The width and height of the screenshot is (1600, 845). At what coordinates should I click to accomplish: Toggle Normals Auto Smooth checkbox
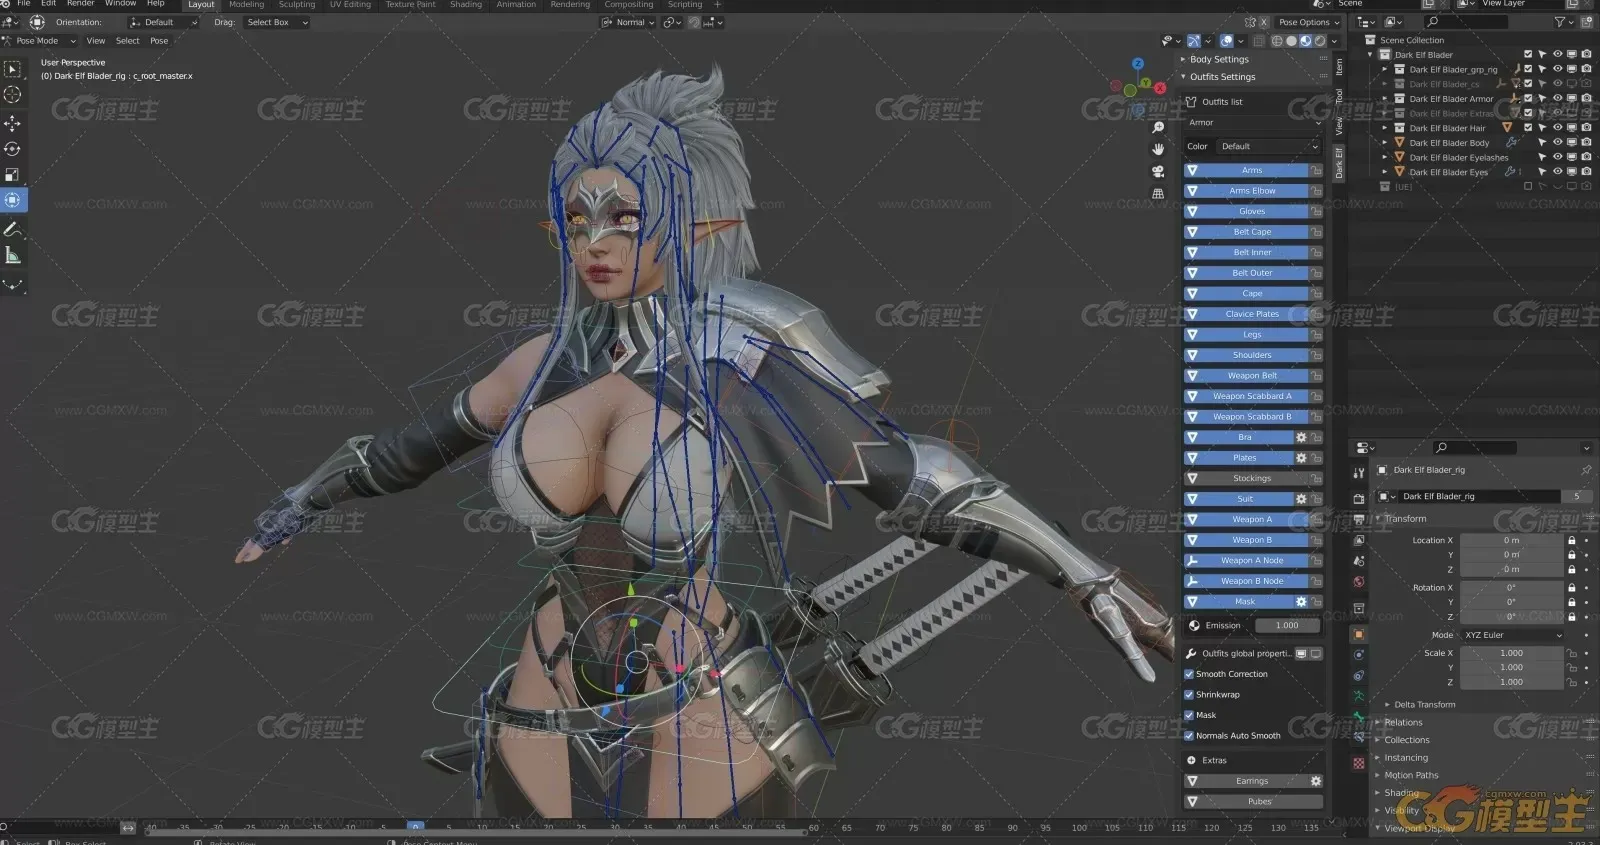(1189, 735)
